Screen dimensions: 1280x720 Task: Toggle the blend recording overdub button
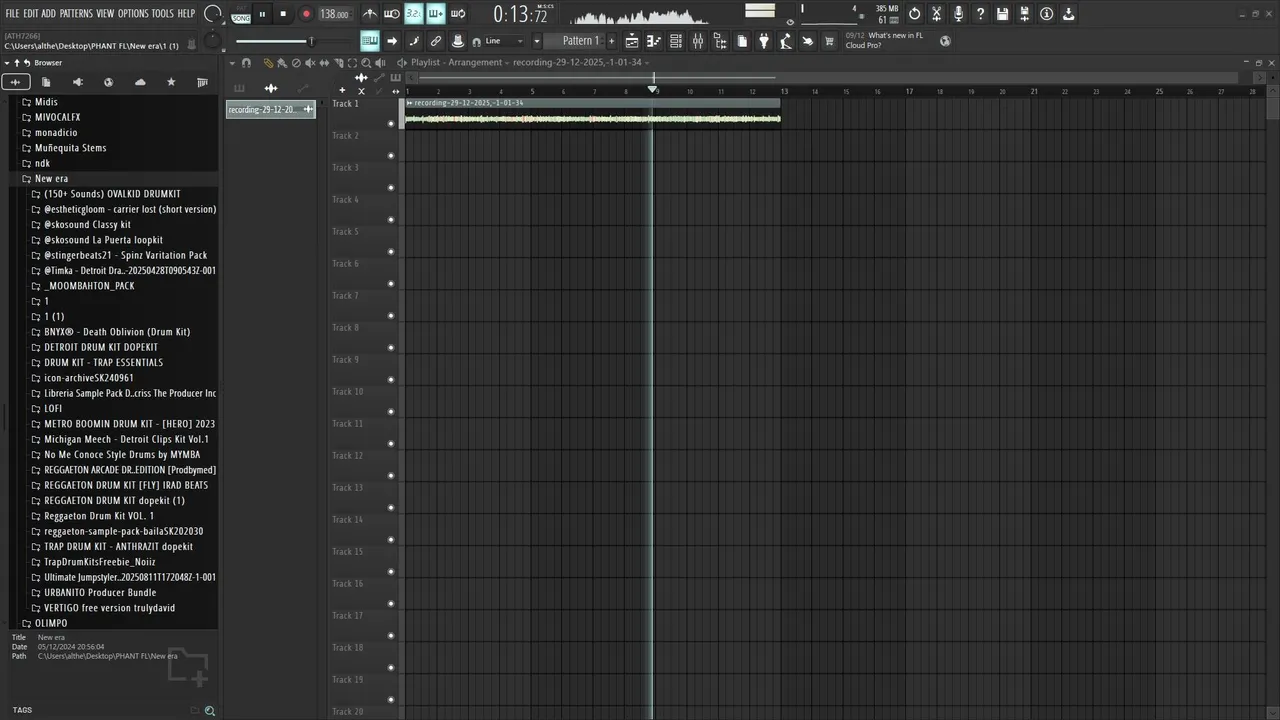click(x=435, y=14)
